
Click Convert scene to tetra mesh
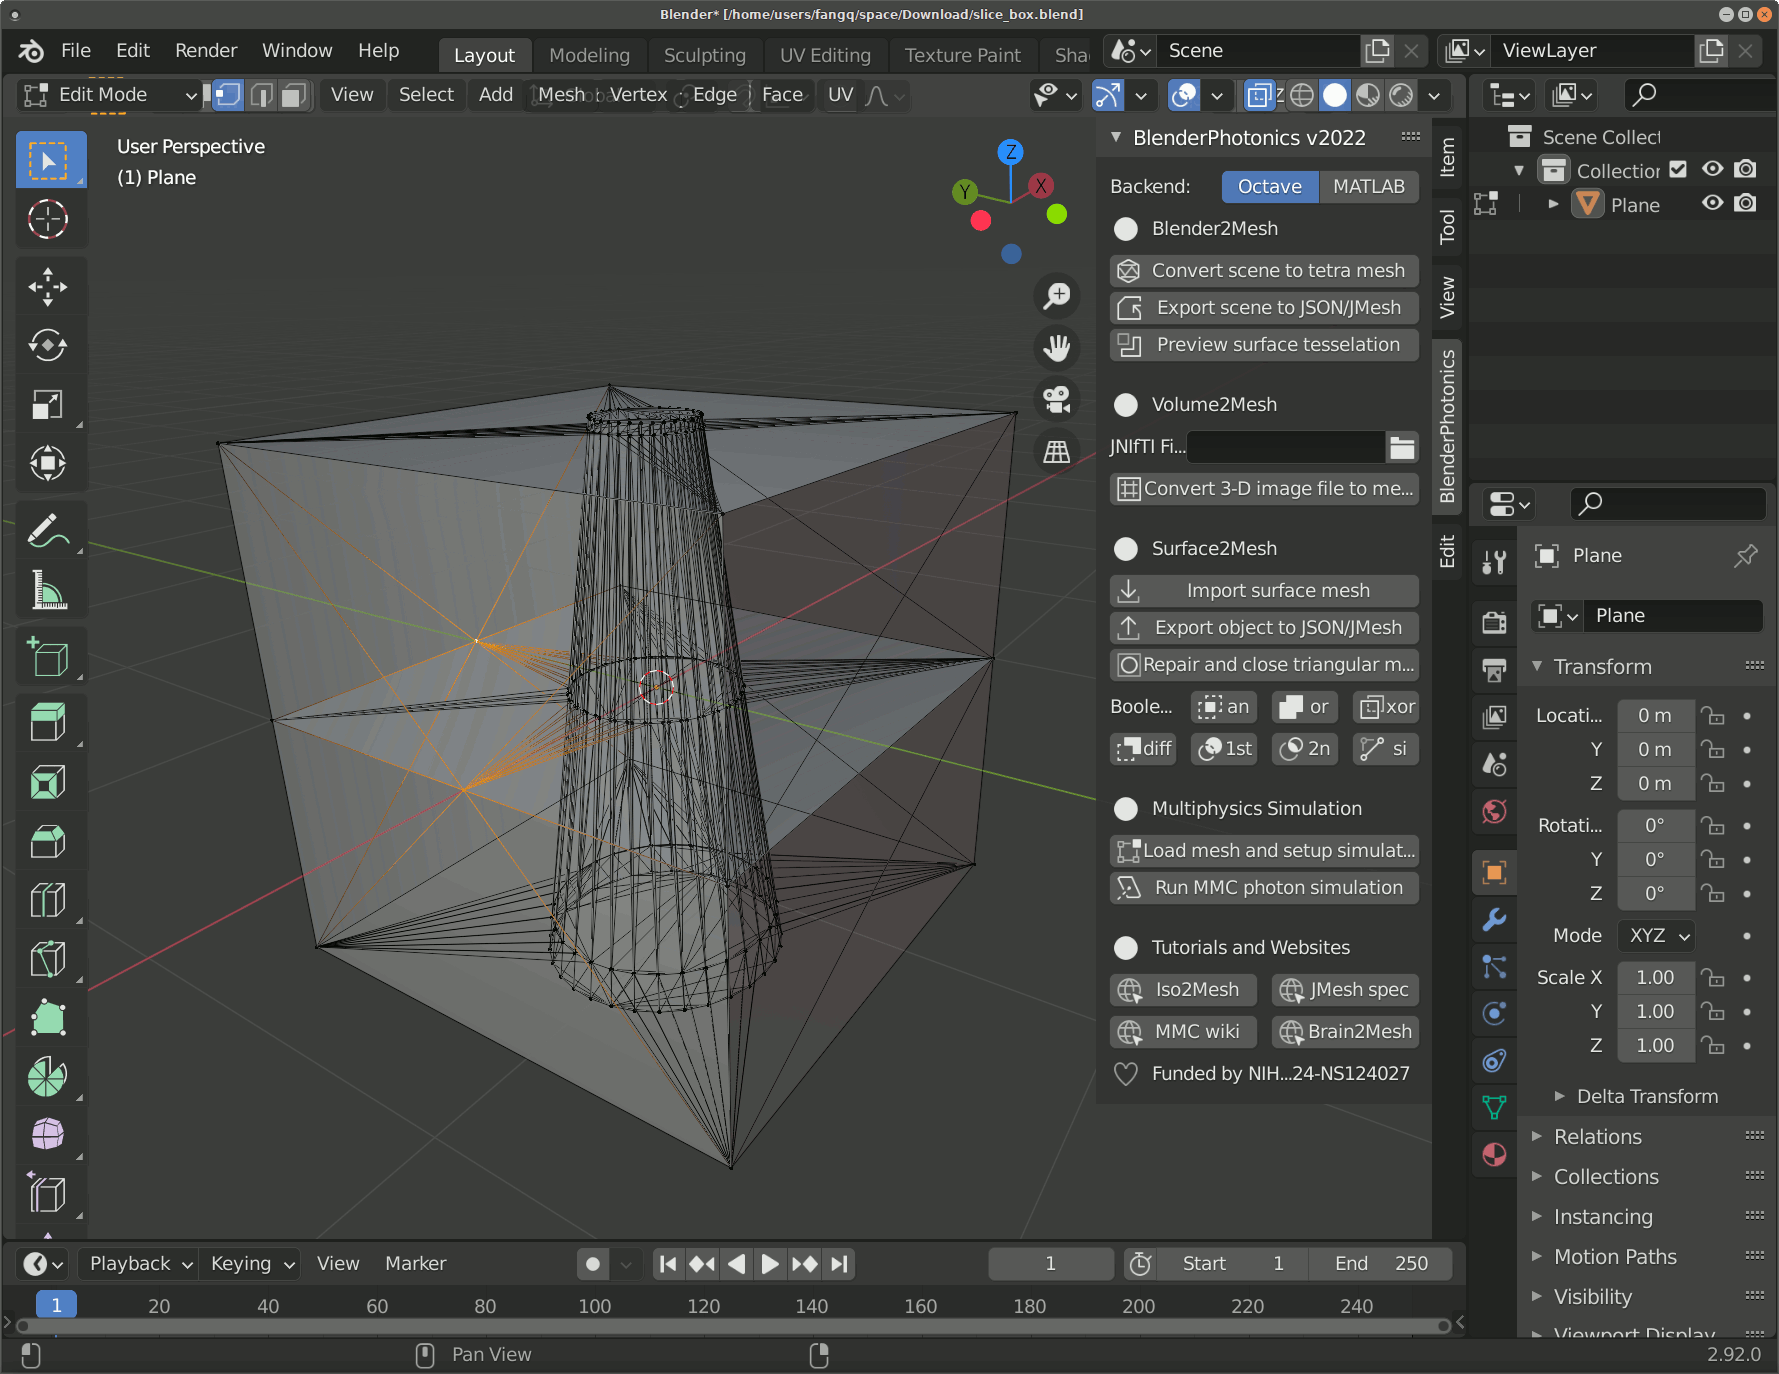[1264, 270]
